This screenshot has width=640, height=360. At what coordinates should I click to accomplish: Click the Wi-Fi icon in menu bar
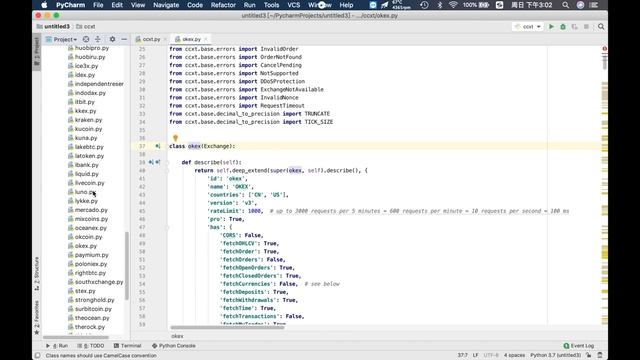click(453, 5)
